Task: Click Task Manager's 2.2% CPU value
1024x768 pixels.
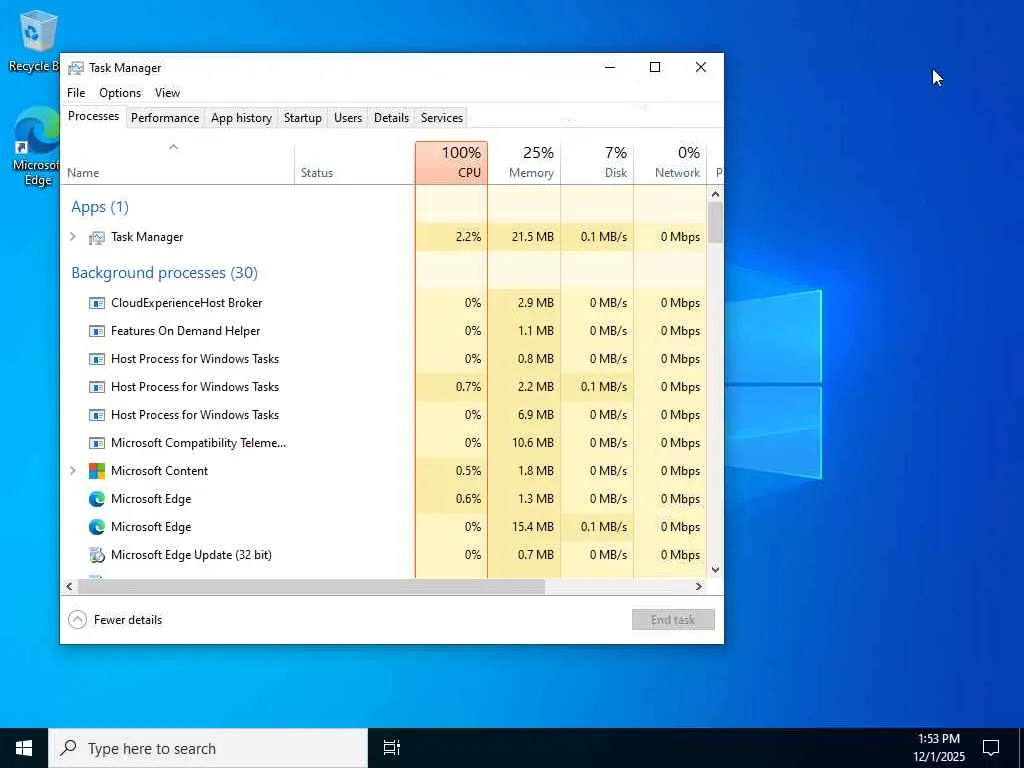Action: click(x=468, y=237)
